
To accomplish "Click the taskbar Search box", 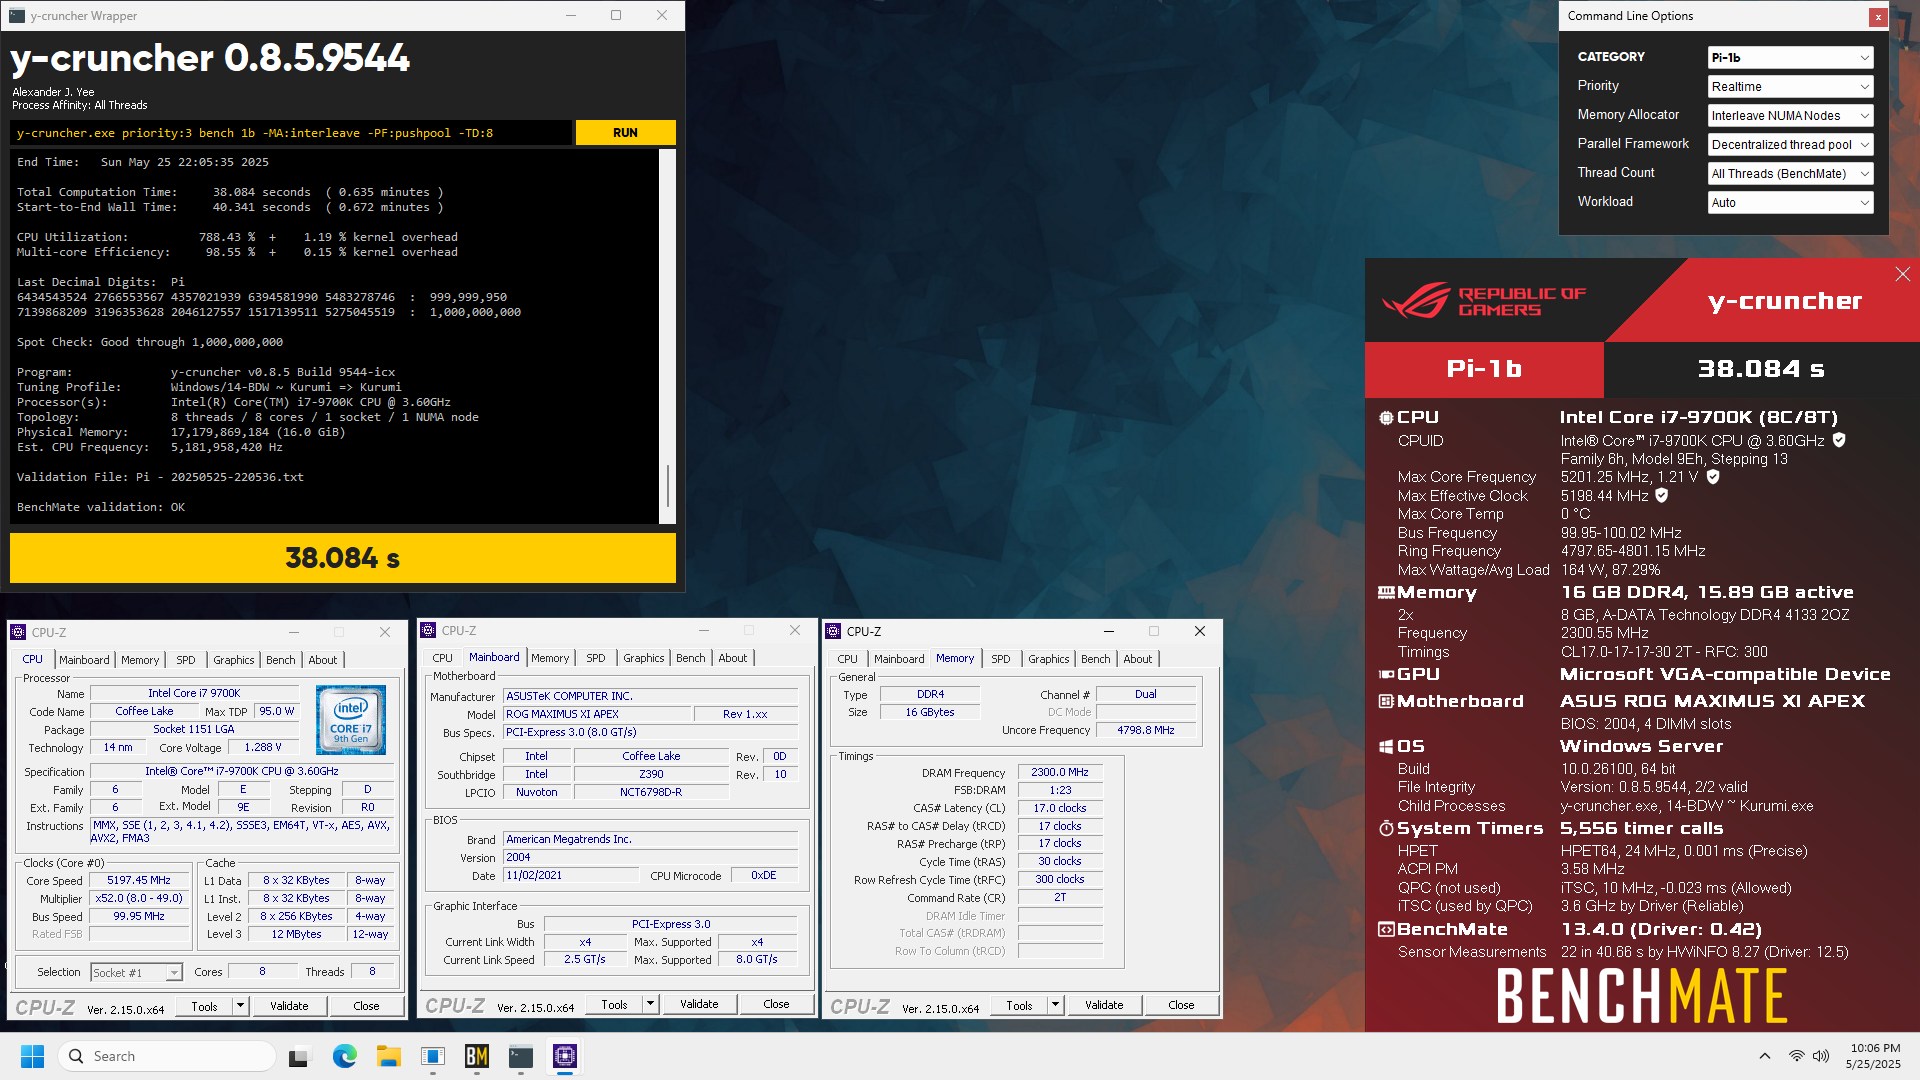I will pos(167,1056).
